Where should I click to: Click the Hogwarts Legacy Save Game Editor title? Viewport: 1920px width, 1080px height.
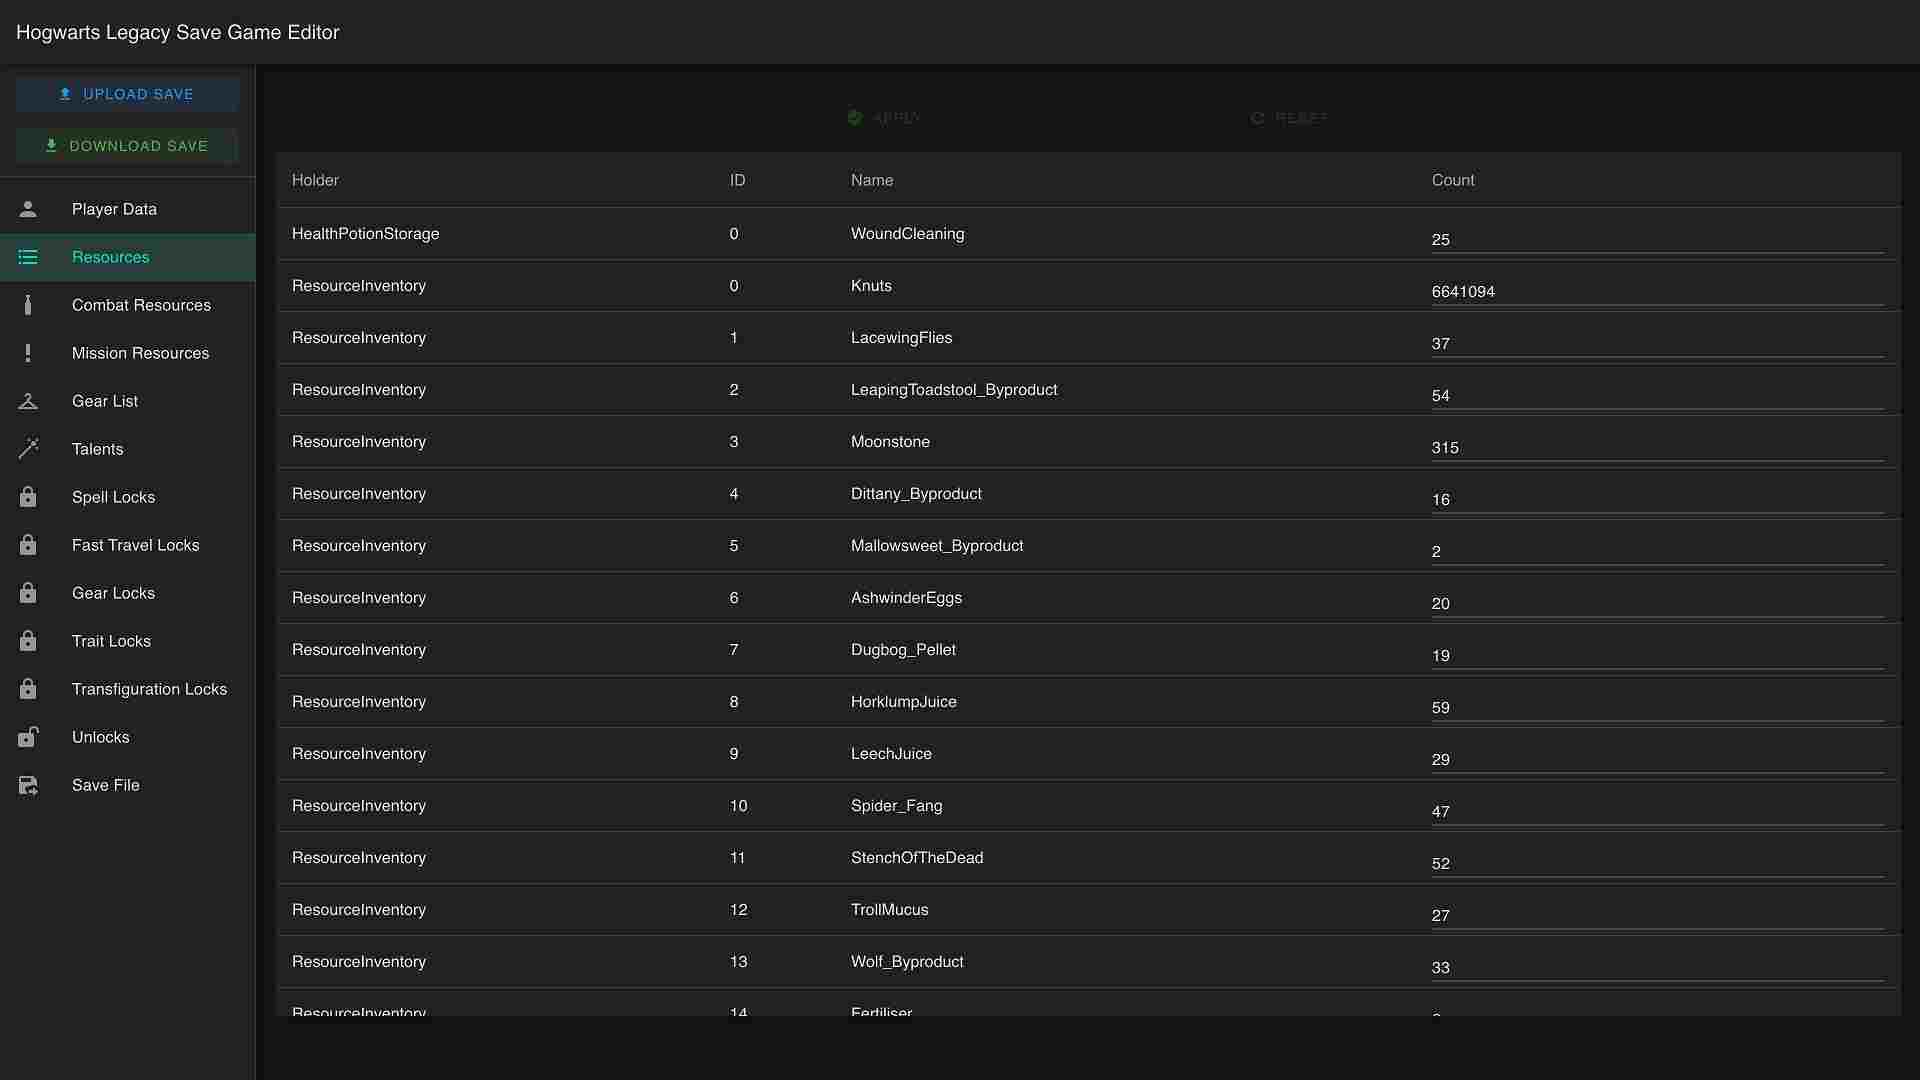[x=178, y=32]
